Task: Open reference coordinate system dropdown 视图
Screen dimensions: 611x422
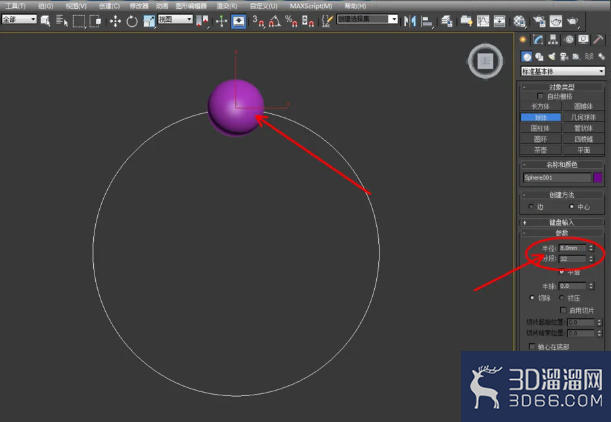Action: 175,19
